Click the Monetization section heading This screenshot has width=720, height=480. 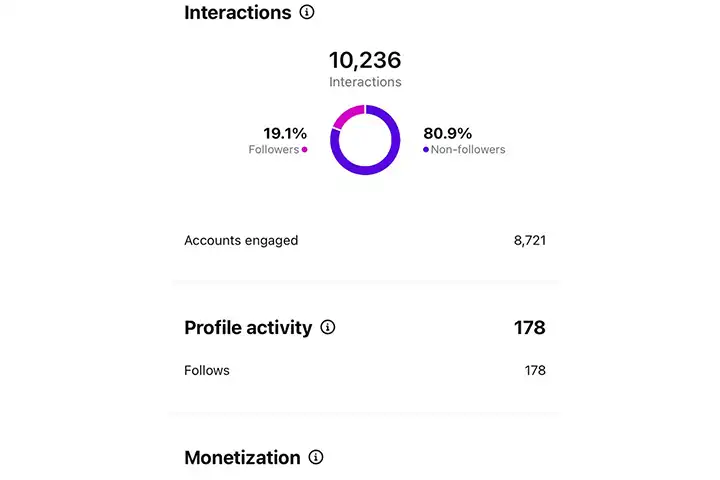(x=242, y=457)
